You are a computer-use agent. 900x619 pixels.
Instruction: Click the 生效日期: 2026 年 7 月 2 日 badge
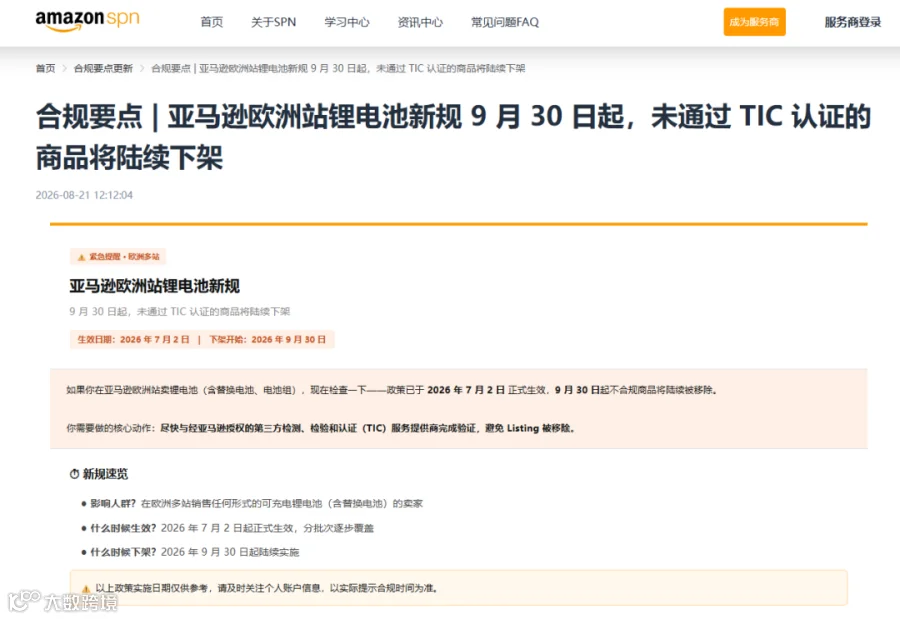[x=133, y=339]
